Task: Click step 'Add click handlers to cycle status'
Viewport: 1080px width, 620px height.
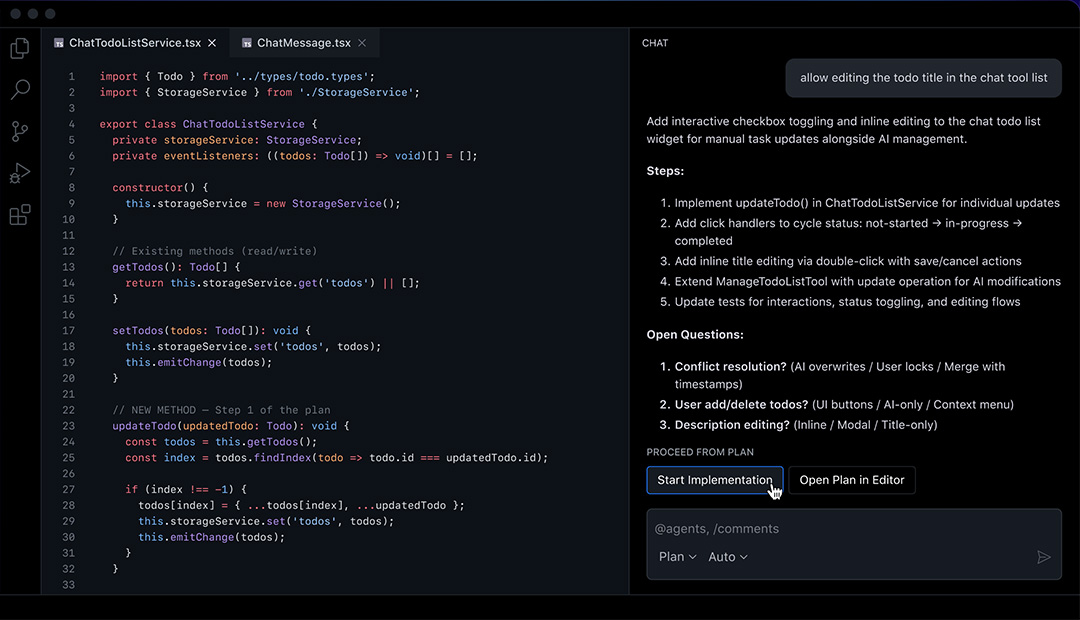Action: pos(848,231)
